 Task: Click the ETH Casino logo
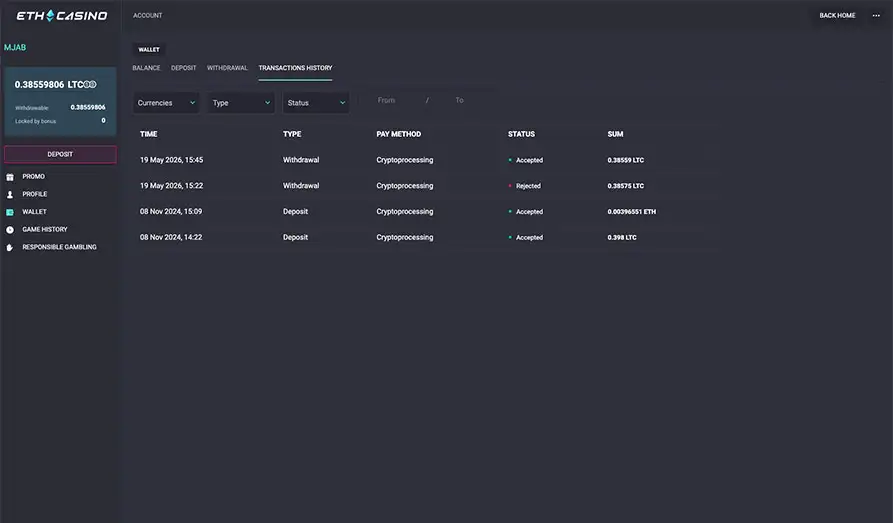62,16
